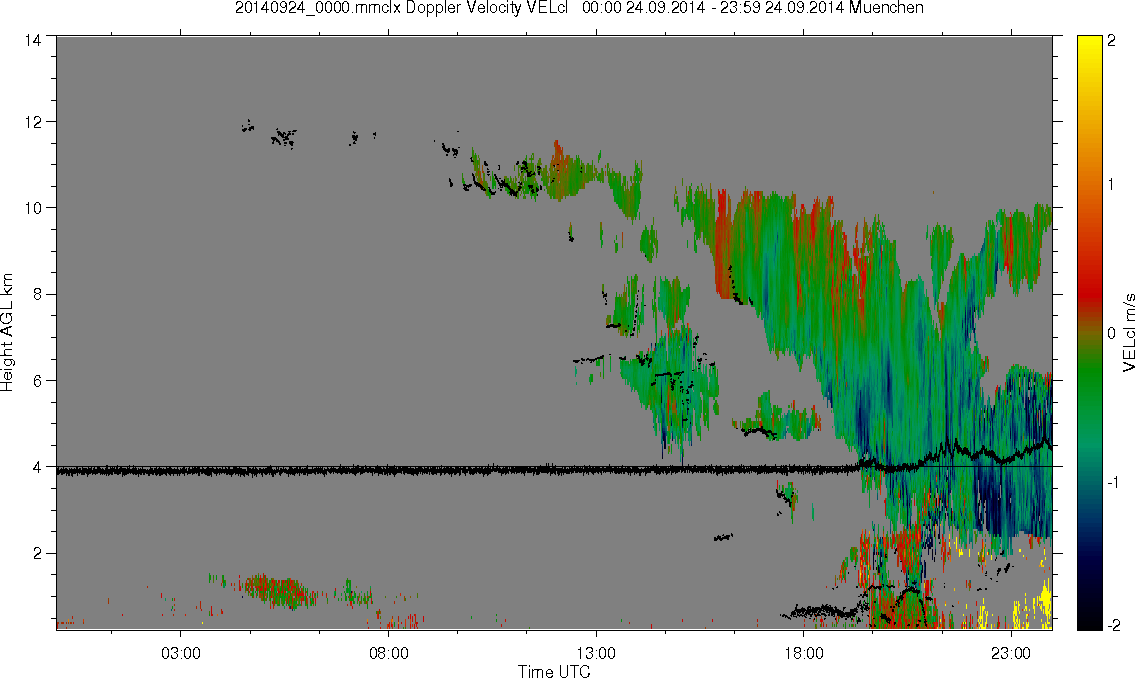
Task: Click the '03:00' time axis label
Action: point(180,653)
